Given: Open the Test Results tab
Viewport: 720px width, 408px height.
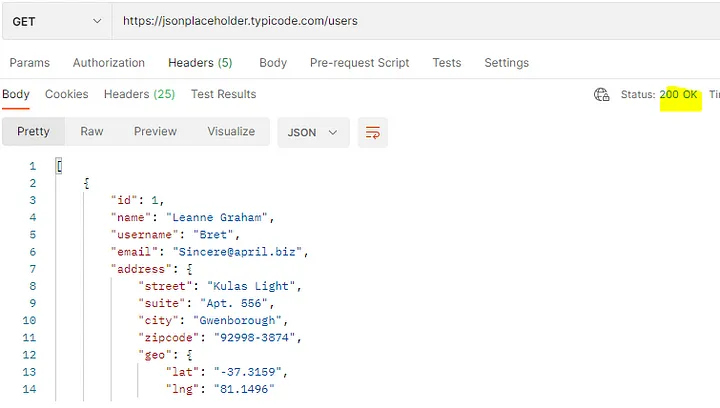Looking at the screenshot, I should click(224, 94).
